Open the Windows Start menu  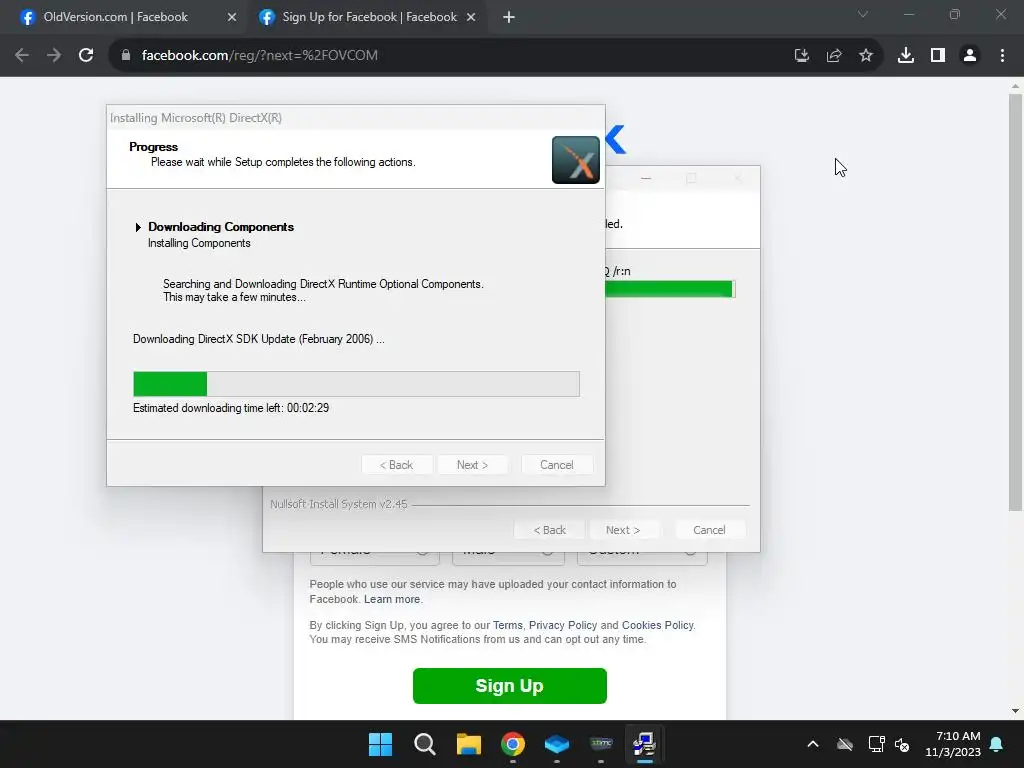pos(380,744)
